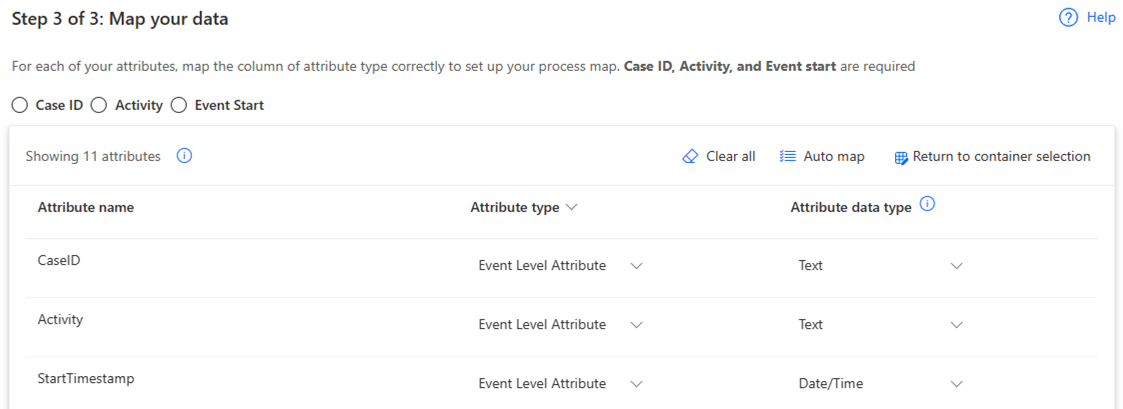The width and height of the screenshot is (1123, 409).
Task: Open CaseID attribute type dropdown
Action: [x=636, y=266]
